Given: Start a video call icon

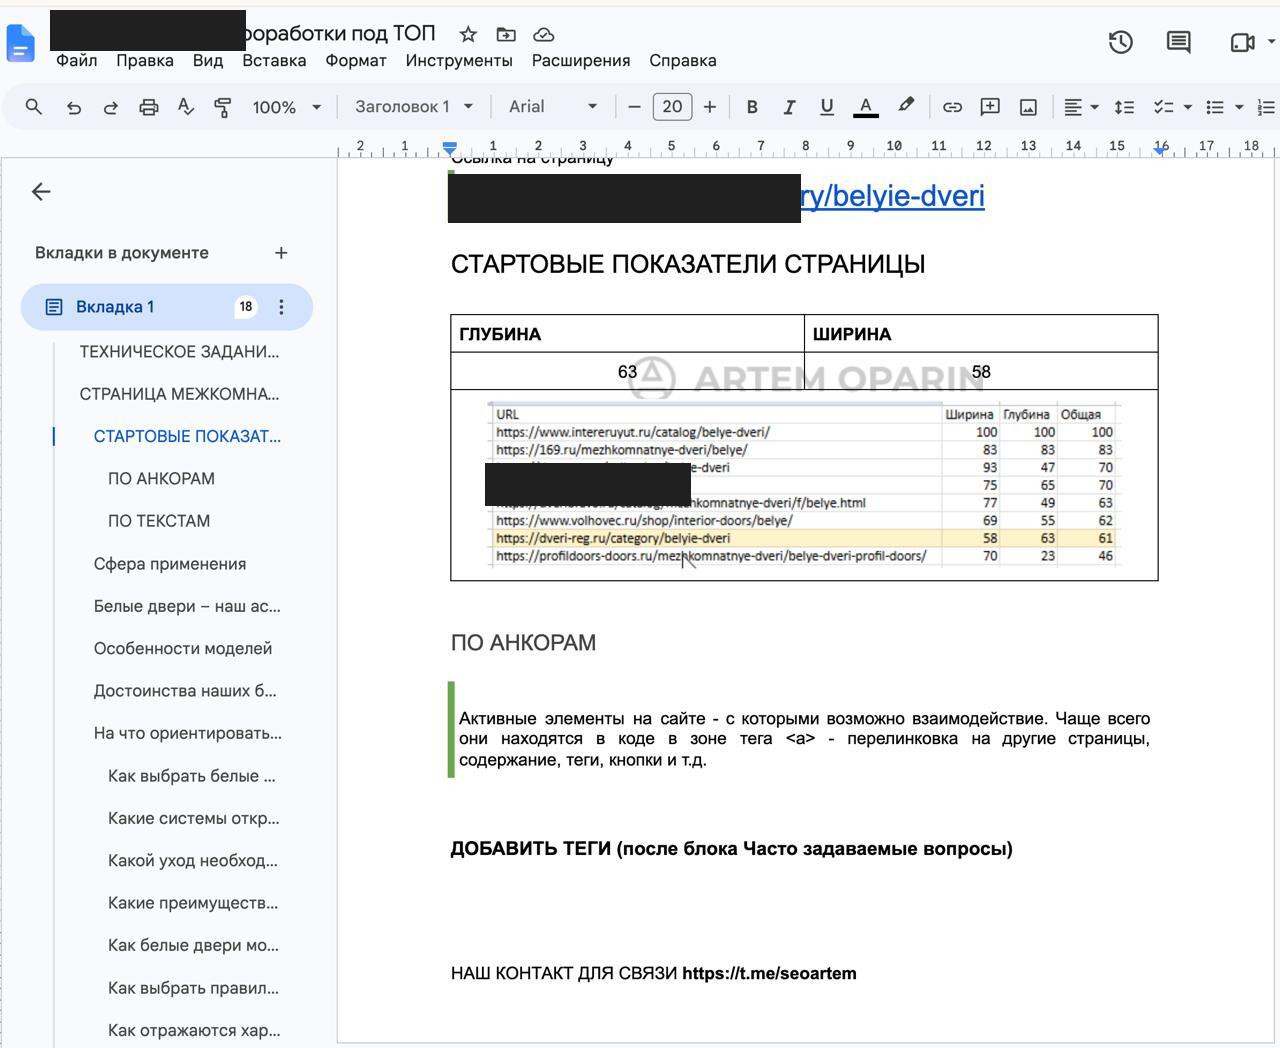Looking at the screenshot, I should tap(1242, 42).
